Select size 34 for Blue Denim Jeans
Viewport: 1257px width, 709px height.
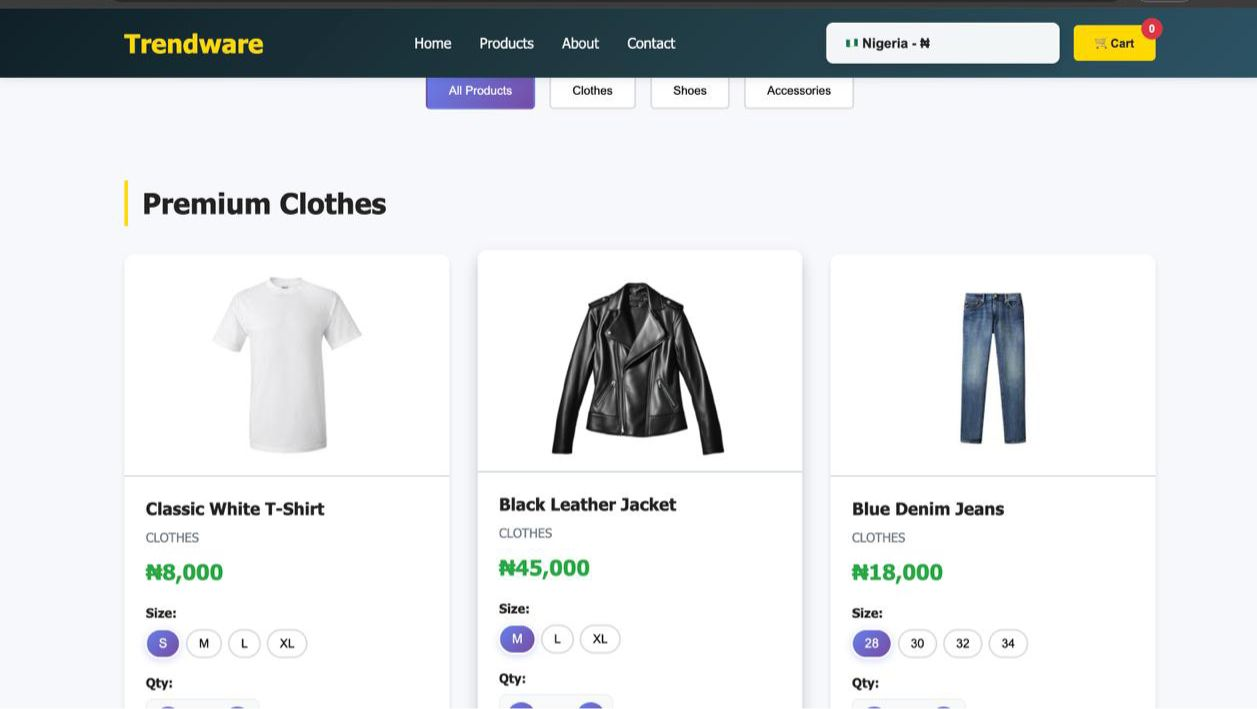(x=1007, y=643)
